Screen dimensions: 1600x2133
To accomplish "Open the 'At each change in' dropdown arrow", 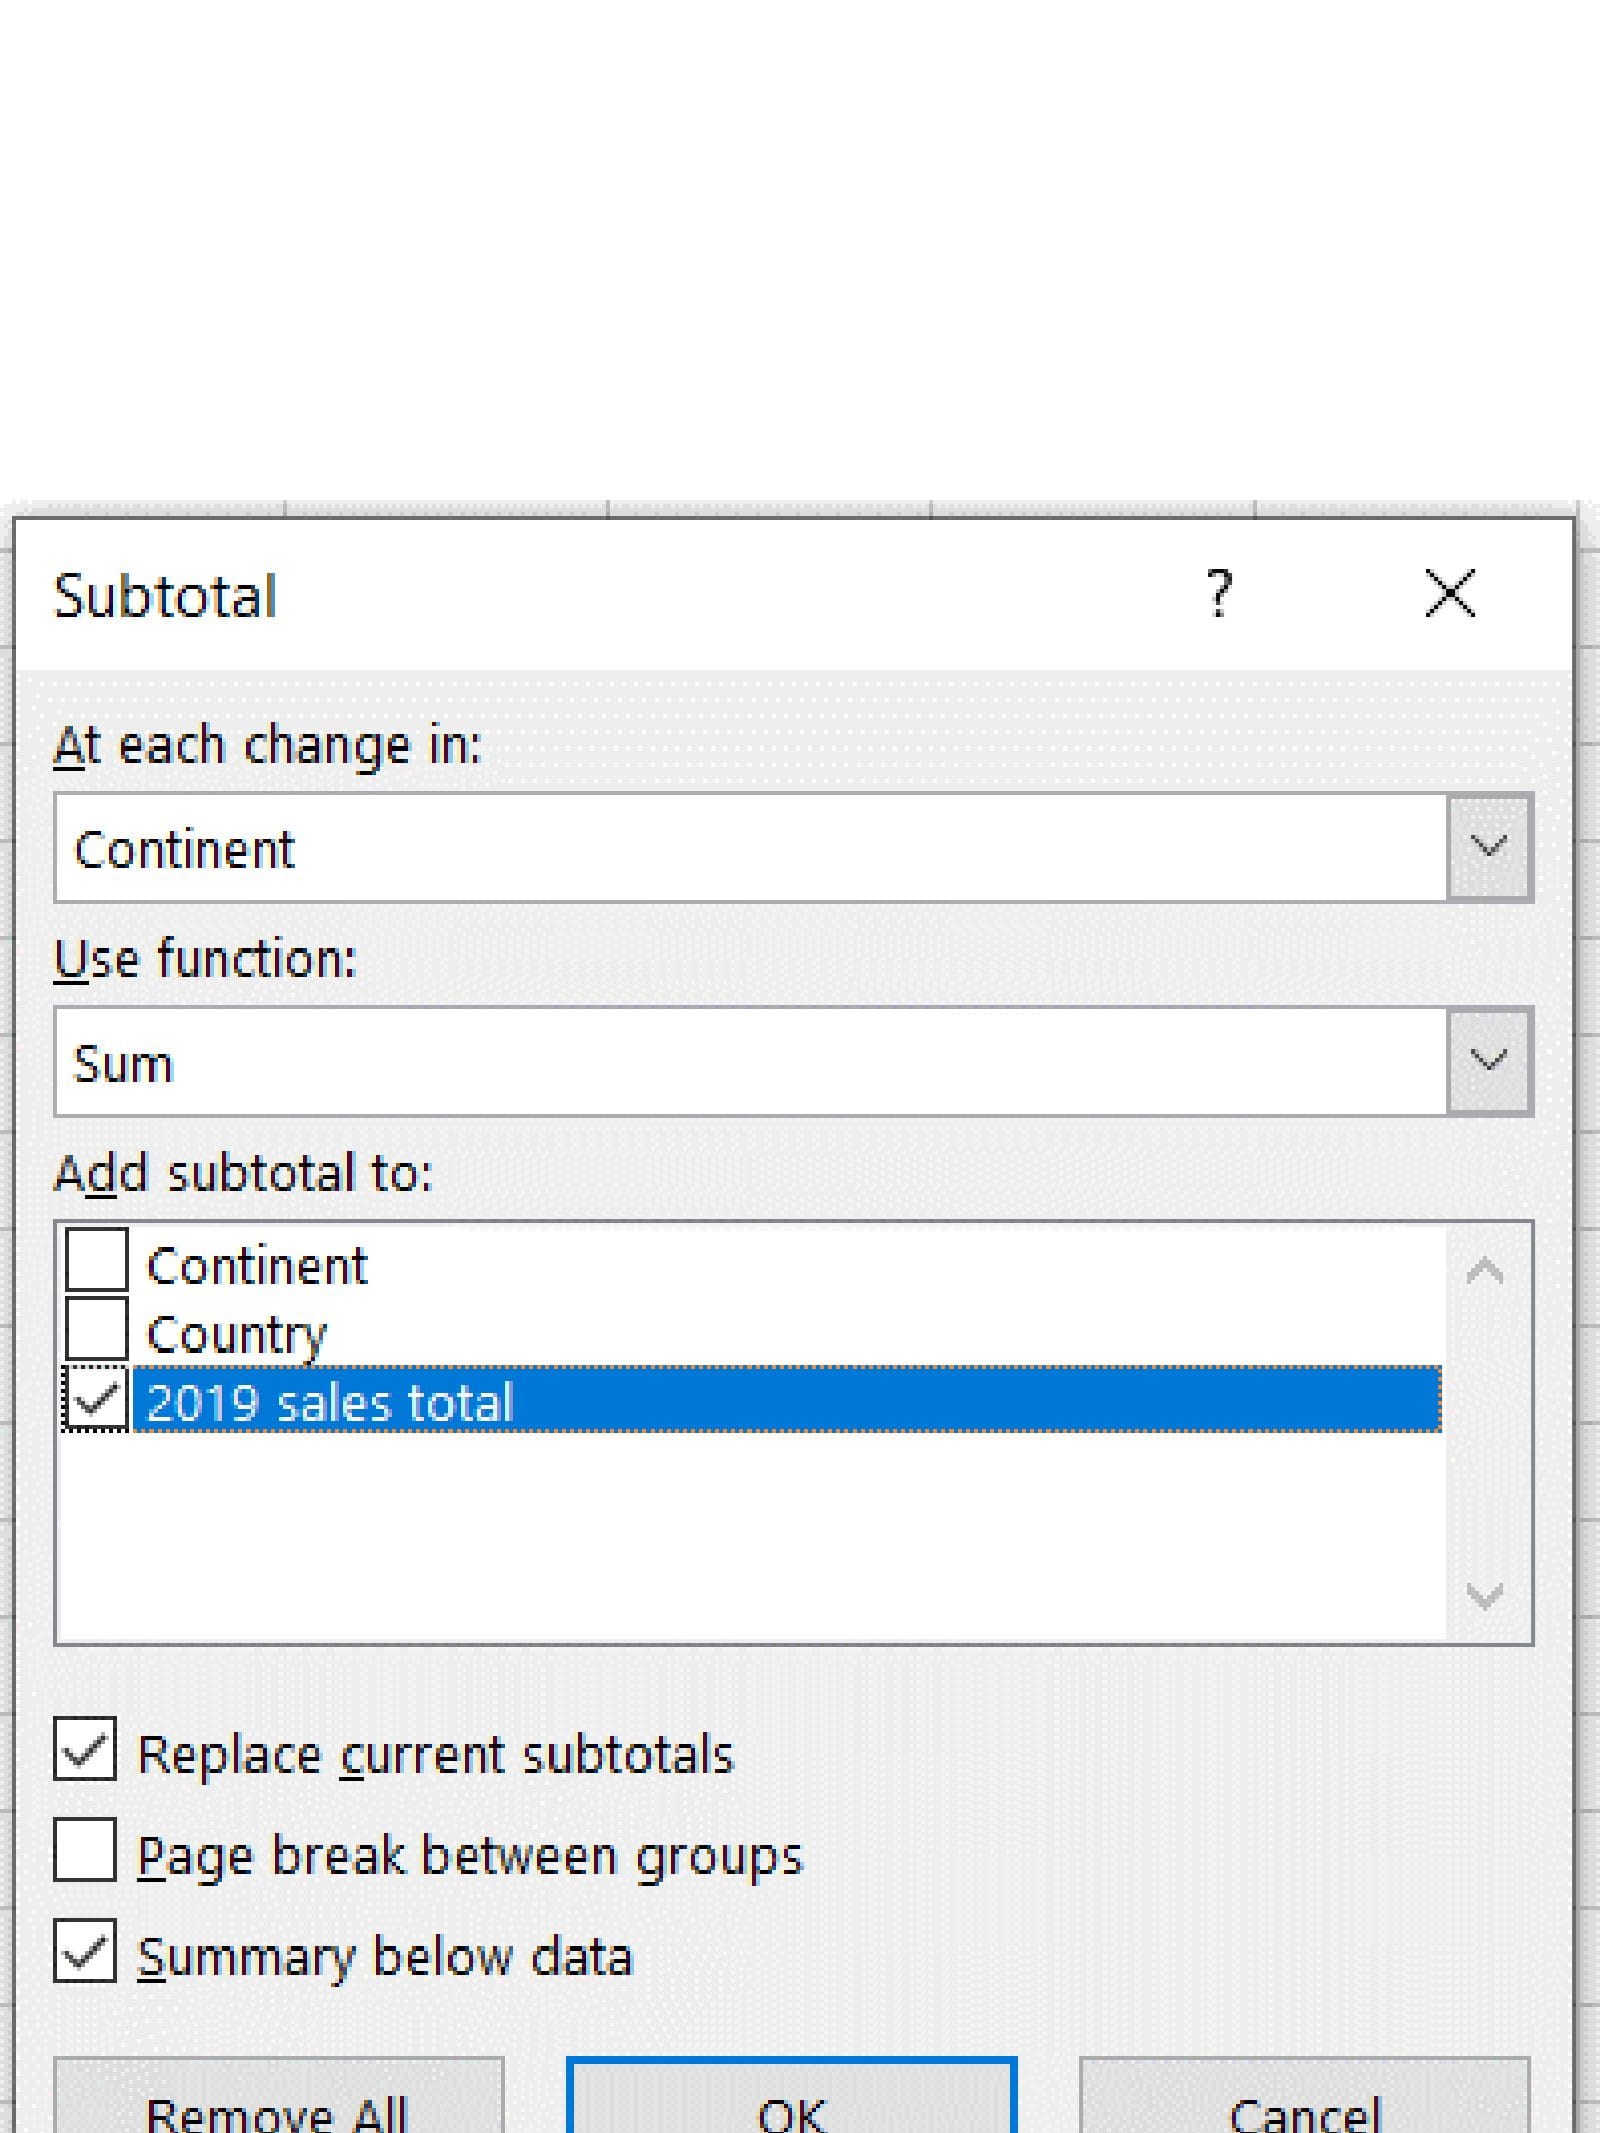I will tap(1489, 848).
